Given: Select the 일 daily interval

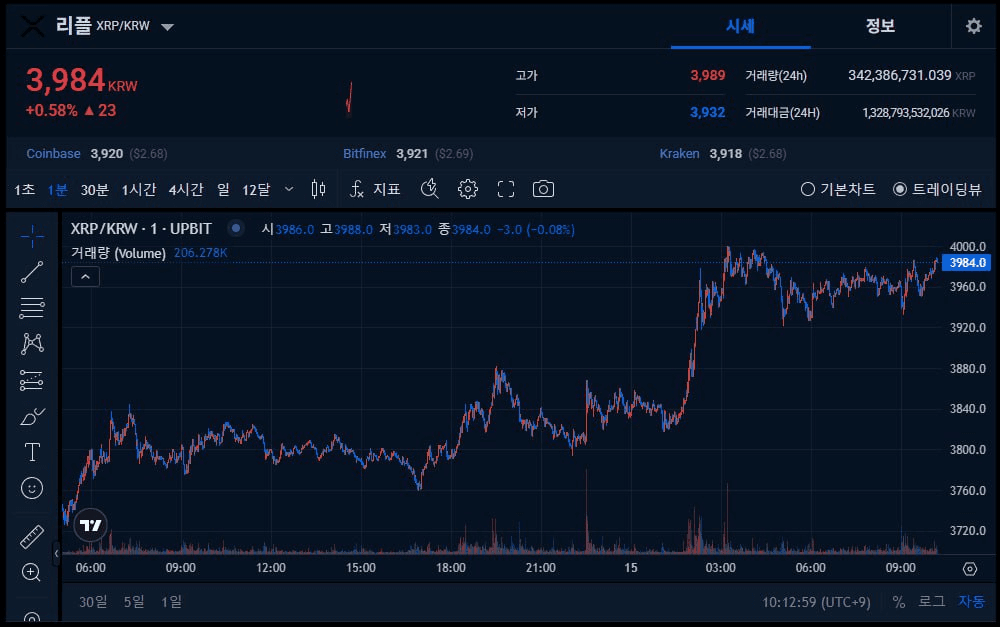Looking at the screenshot, I should coord(223,189).
